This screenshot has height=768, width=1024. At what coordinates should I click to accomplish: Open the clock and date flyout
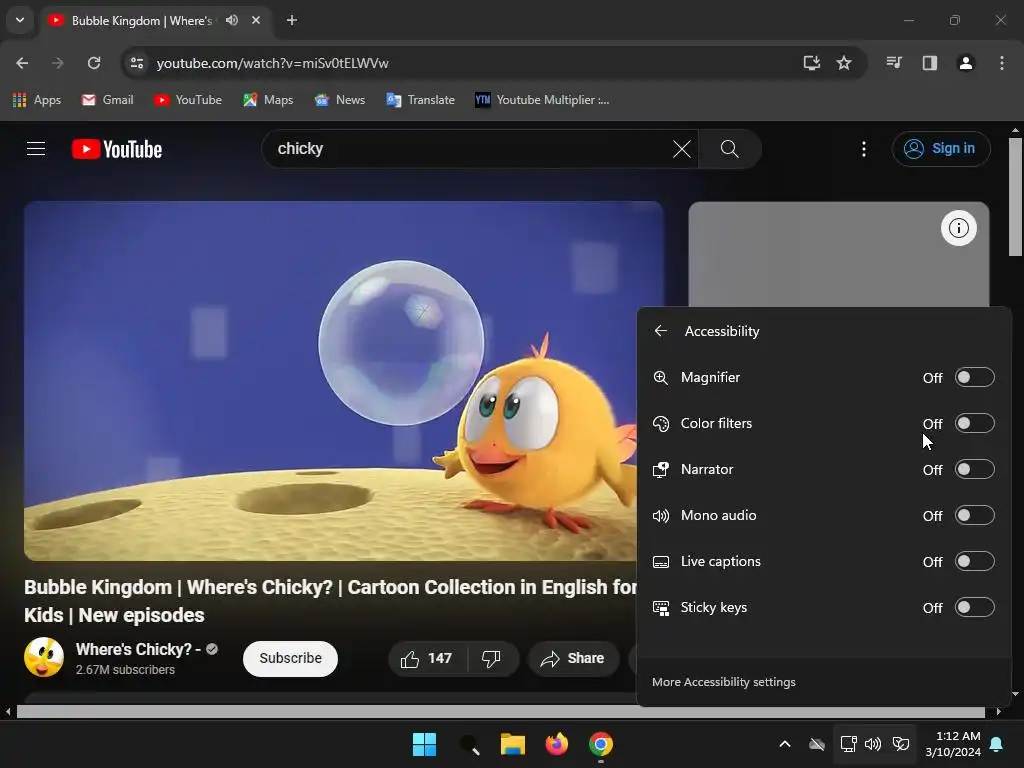pos(953,744)
